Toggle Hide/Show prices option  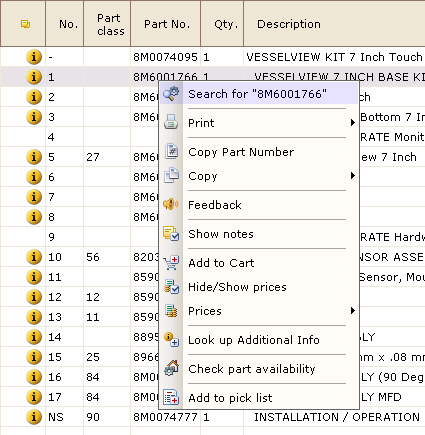pyautogui.click(x=237, y=287)
